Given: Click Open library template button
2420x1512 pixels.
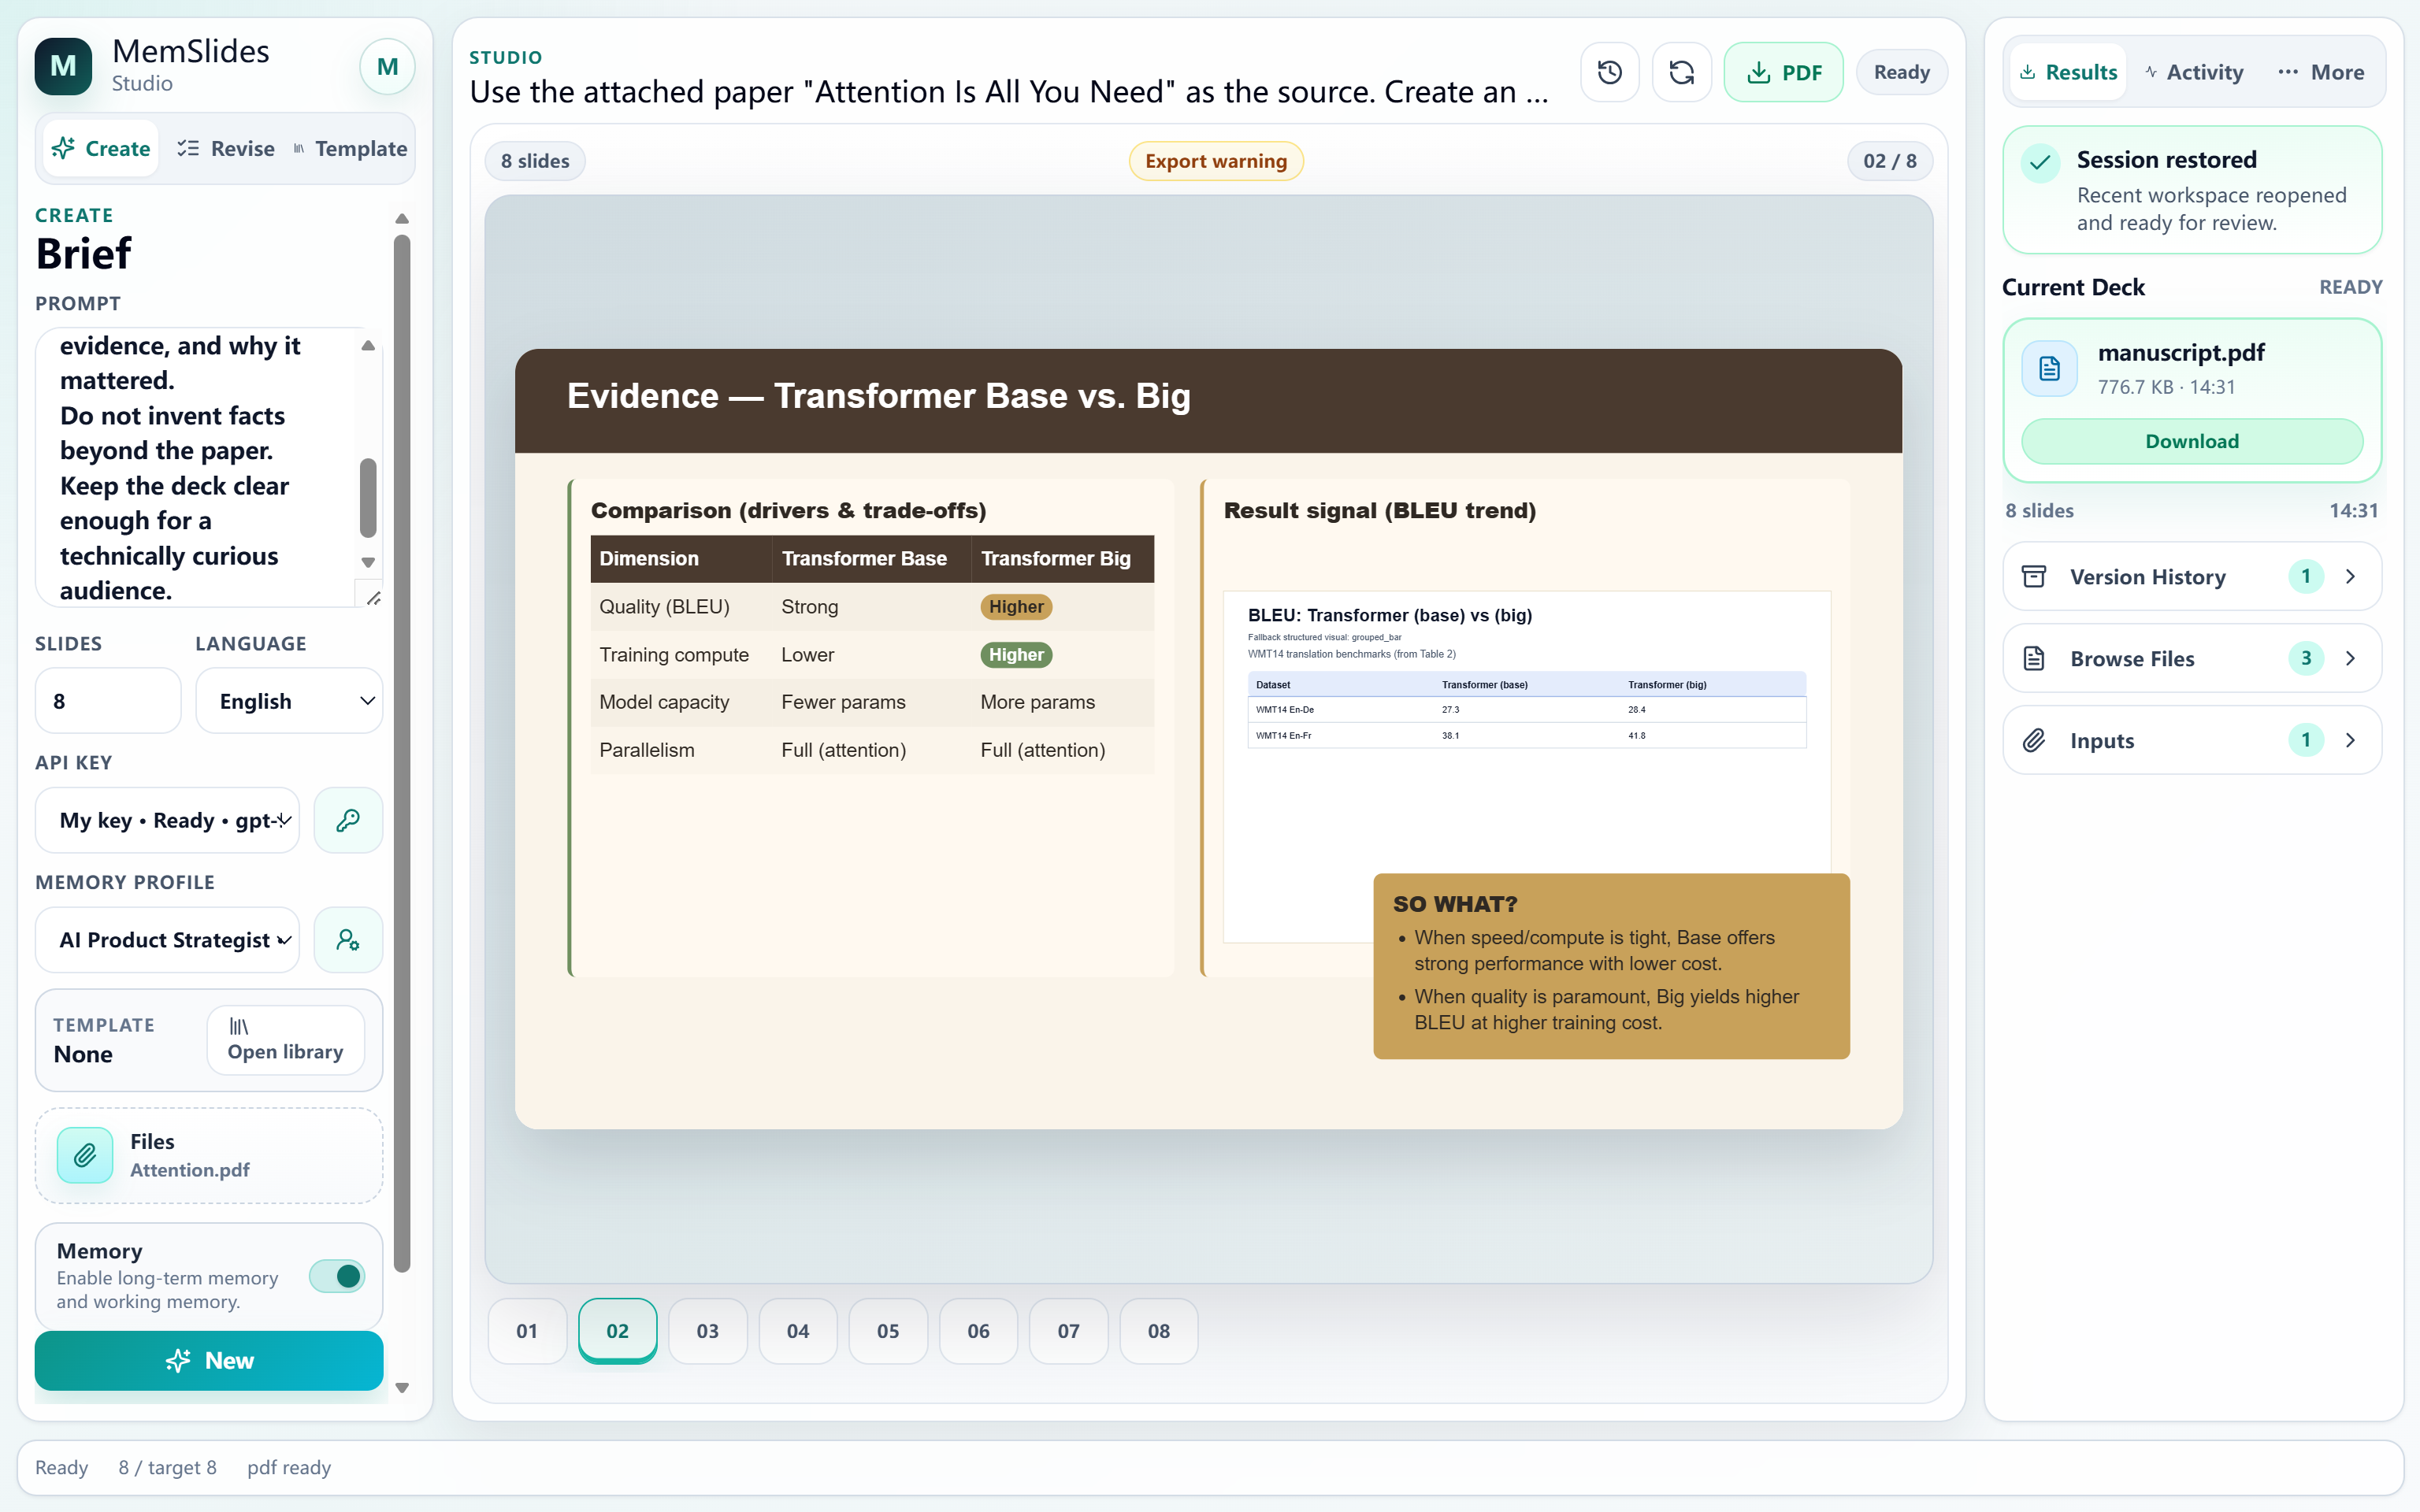Looking at the screenshot, I should click(286, 1040).
